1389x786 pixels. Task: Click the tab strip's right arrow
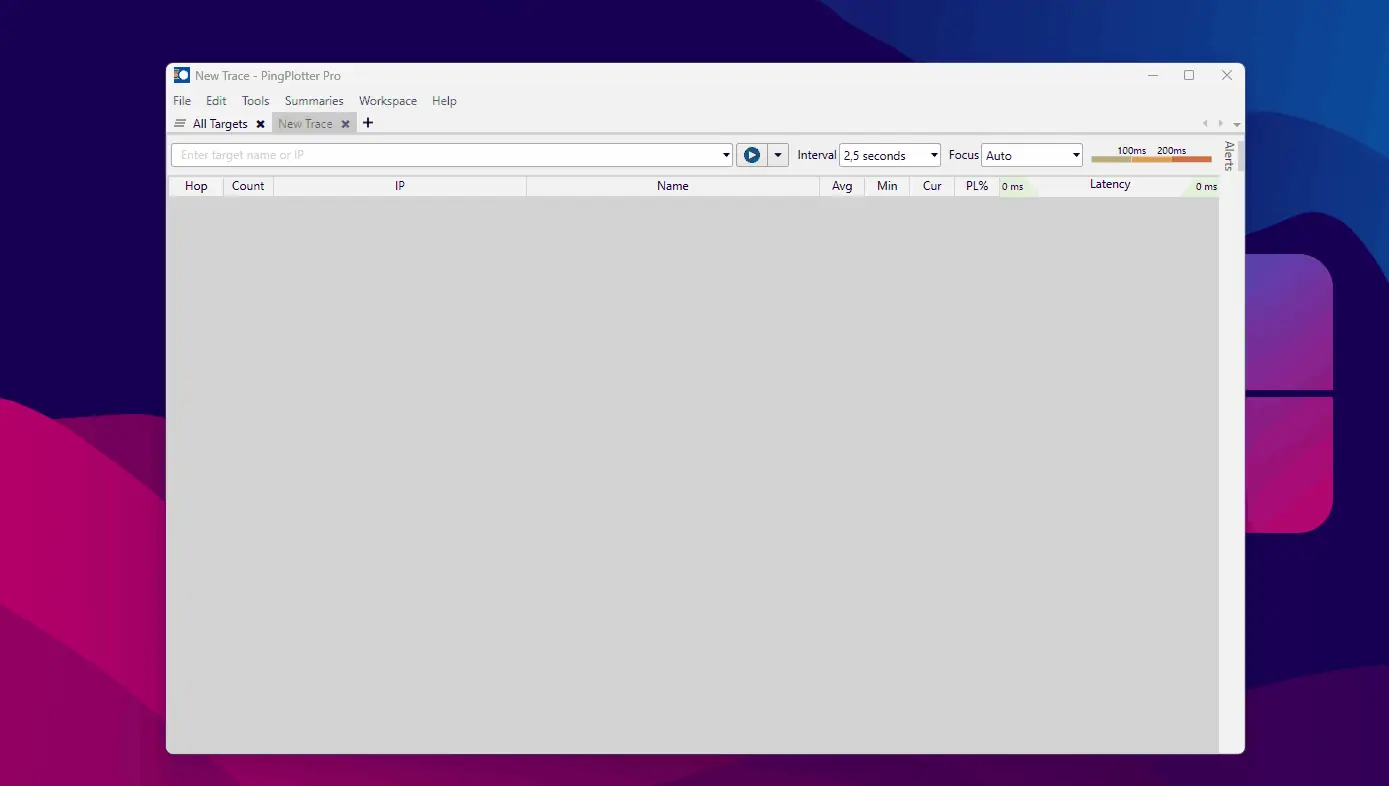1220,124
